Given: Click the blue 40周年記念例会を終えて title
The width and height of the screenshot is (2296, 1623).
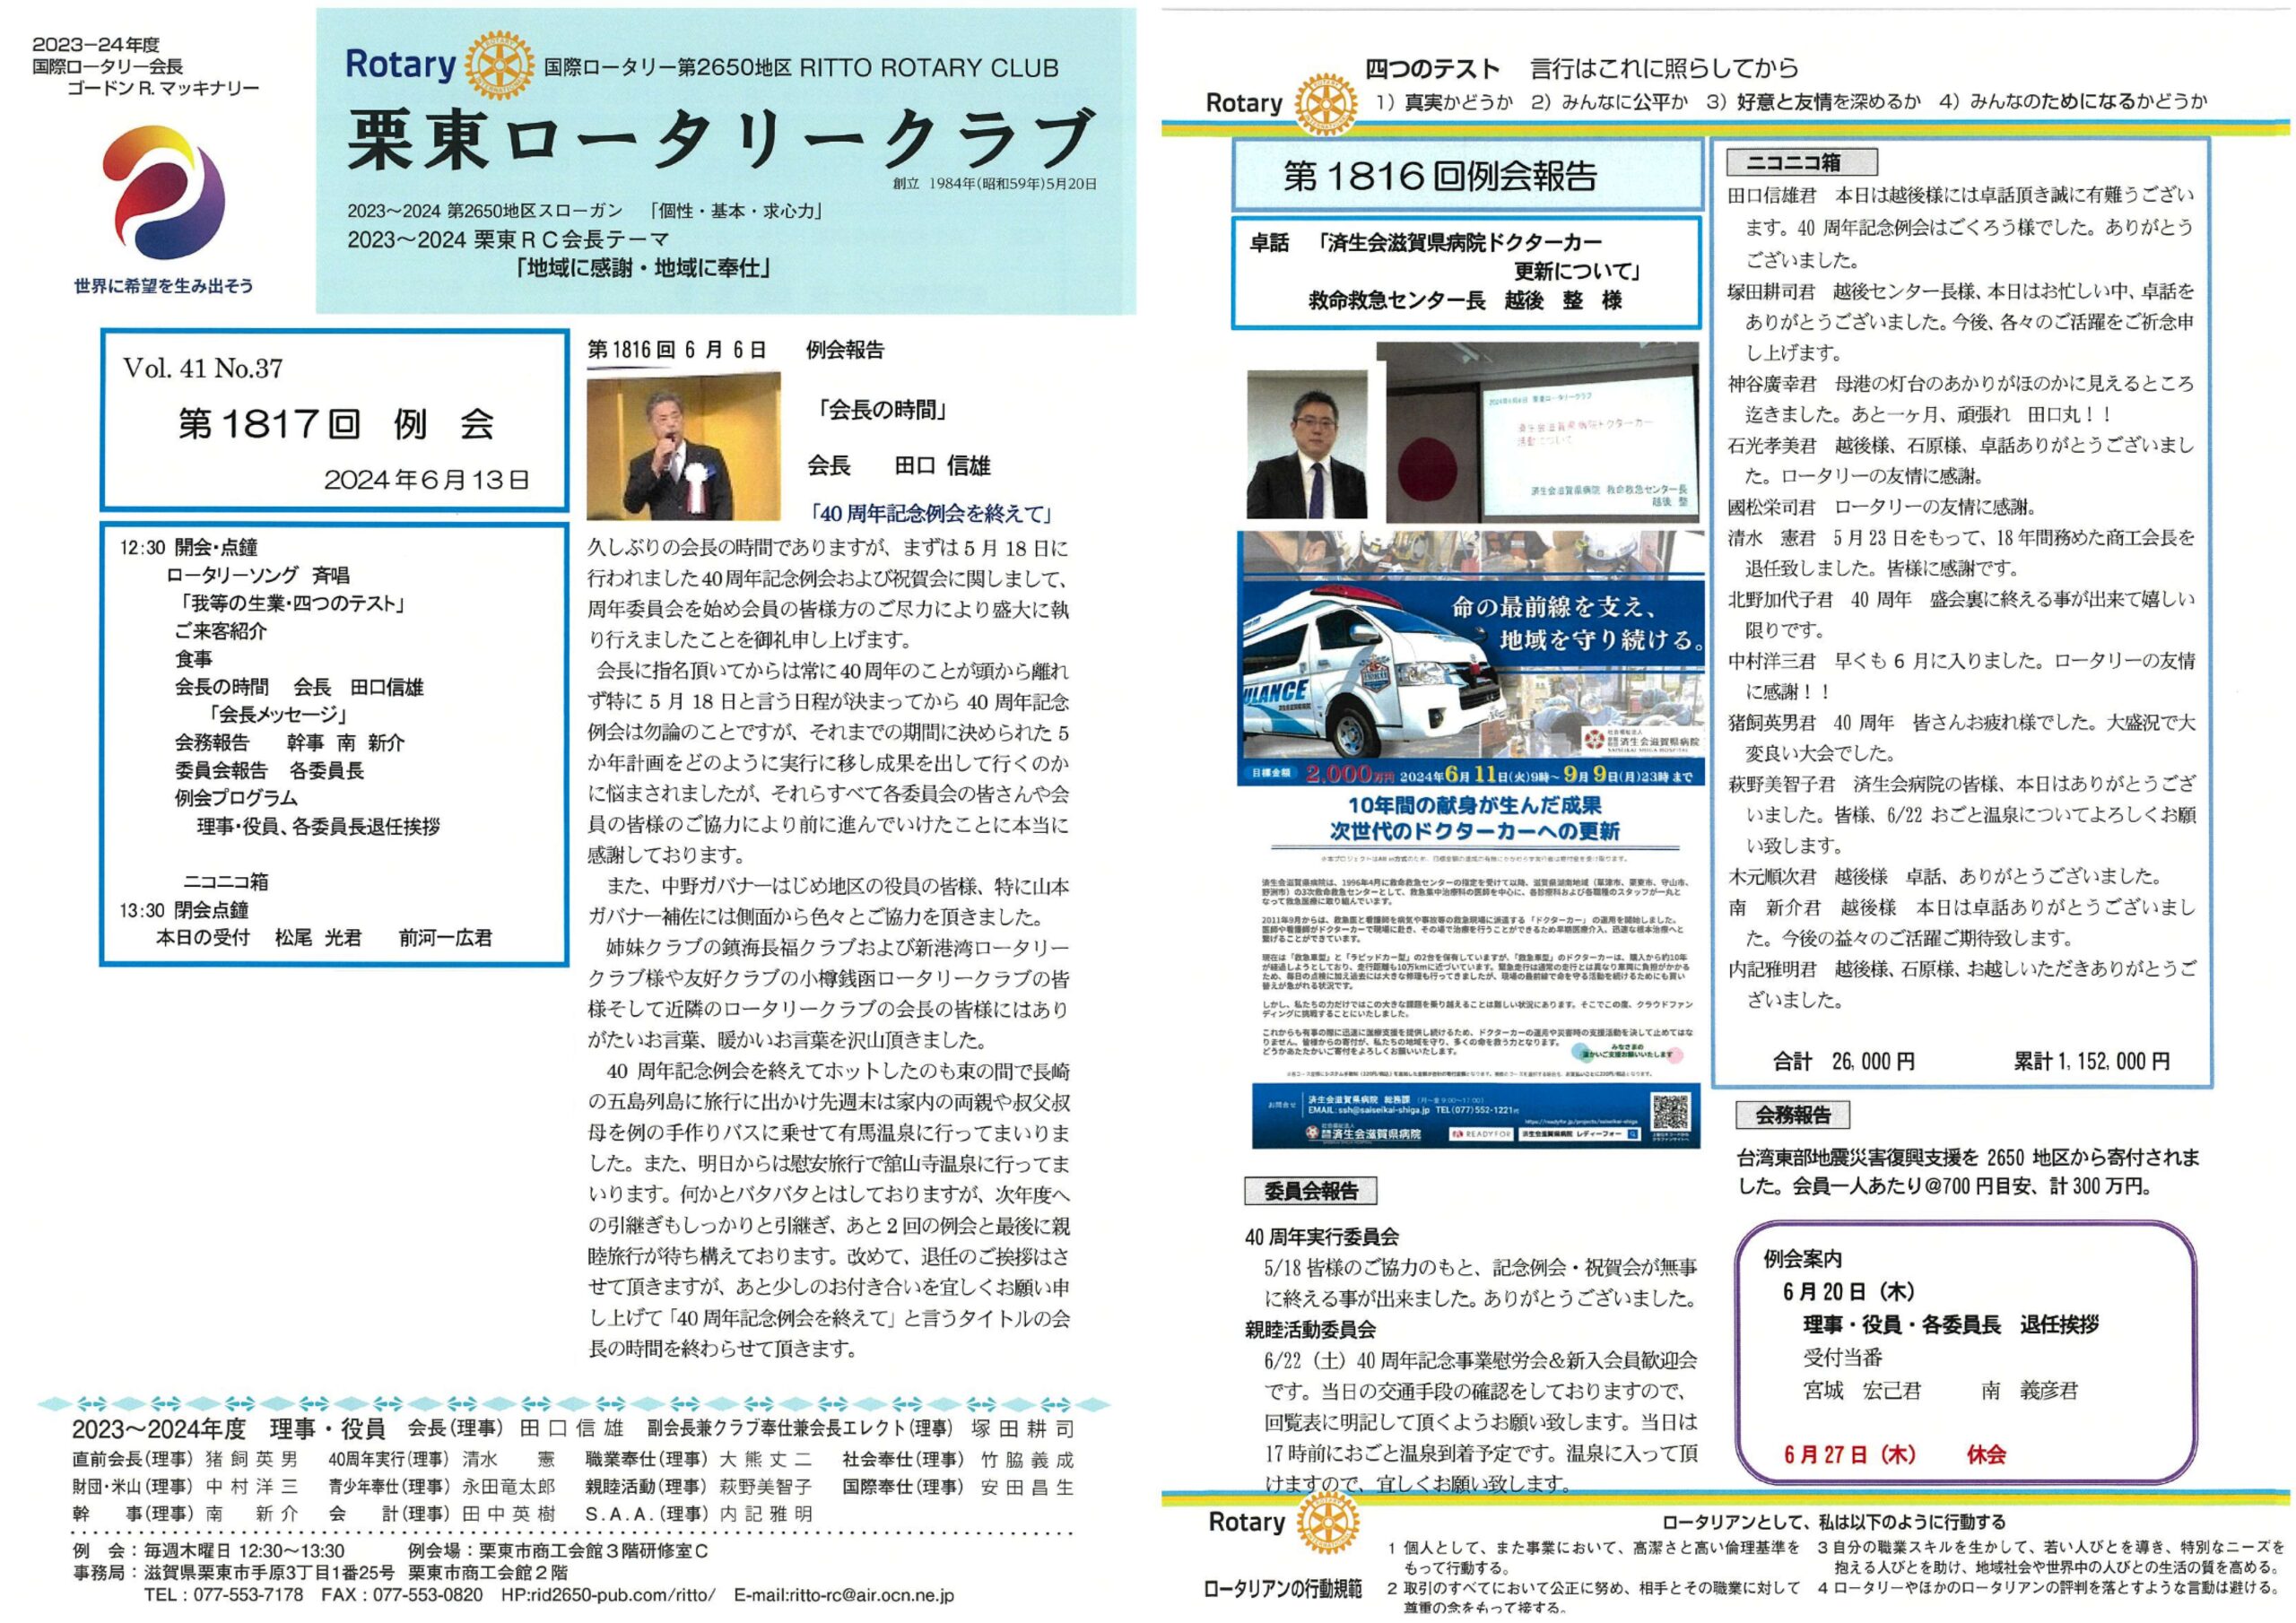Looking at the screenshot, I should 932,514.
